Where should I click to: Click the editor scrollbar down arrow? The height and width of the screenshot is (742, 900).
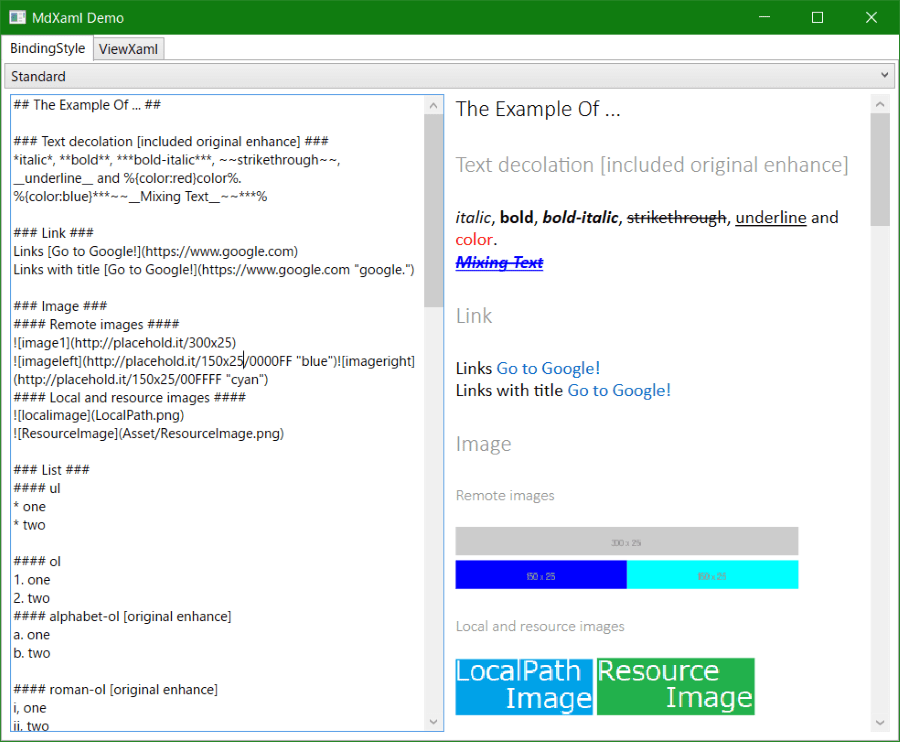pos(433,721)
